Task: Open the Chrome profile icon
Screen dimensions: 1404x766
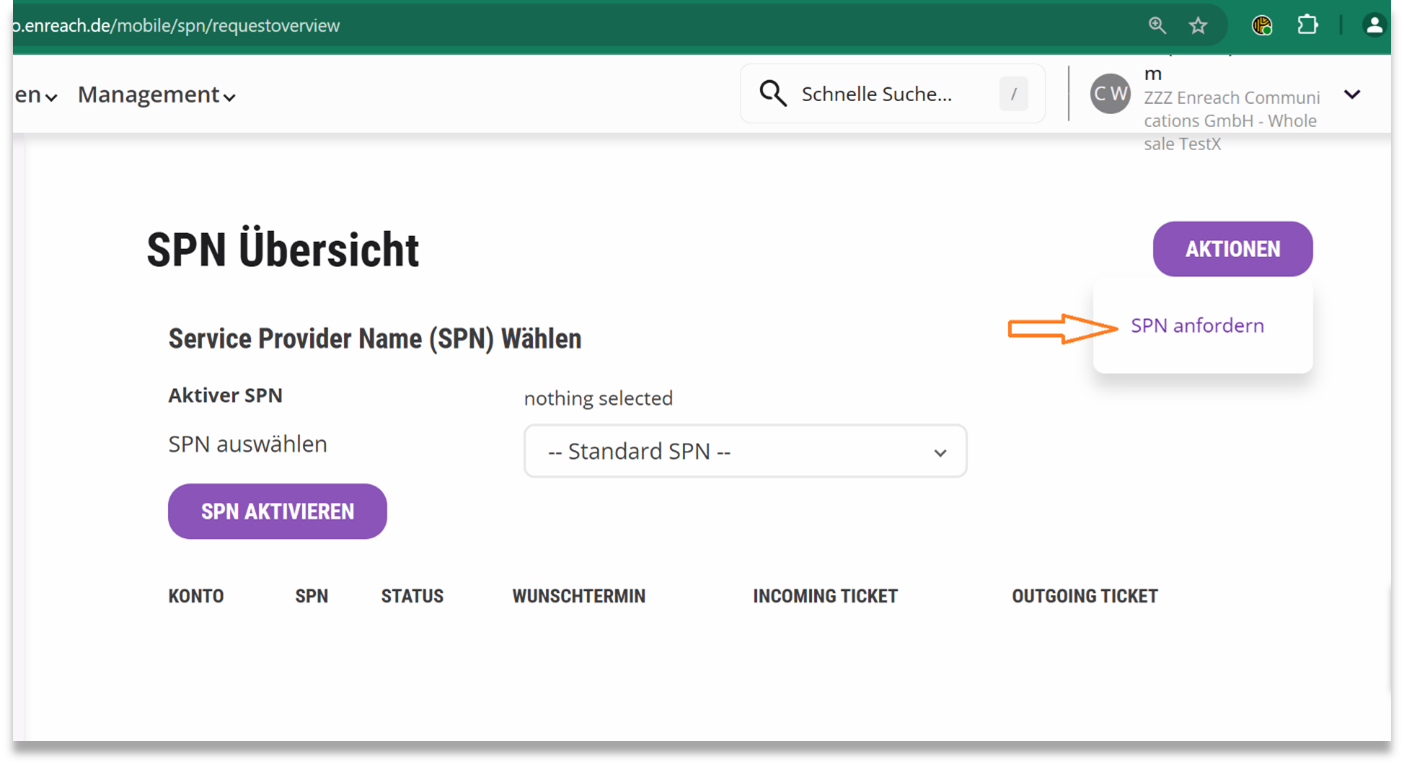Action: [1375, 25]
